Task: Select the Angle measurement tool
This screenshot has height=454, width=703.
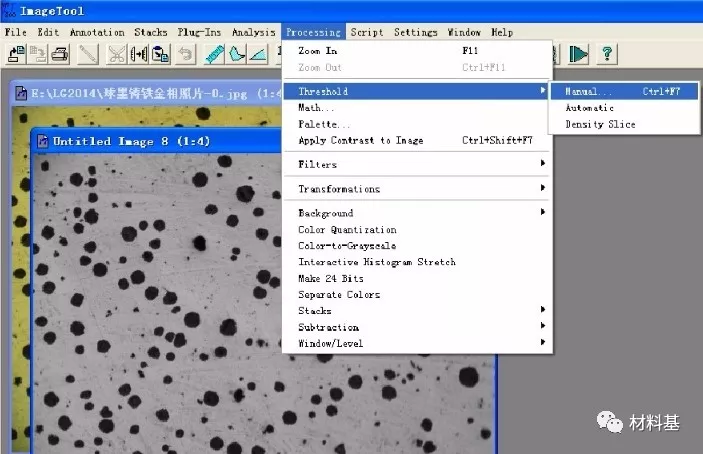Action: point(259,54)
